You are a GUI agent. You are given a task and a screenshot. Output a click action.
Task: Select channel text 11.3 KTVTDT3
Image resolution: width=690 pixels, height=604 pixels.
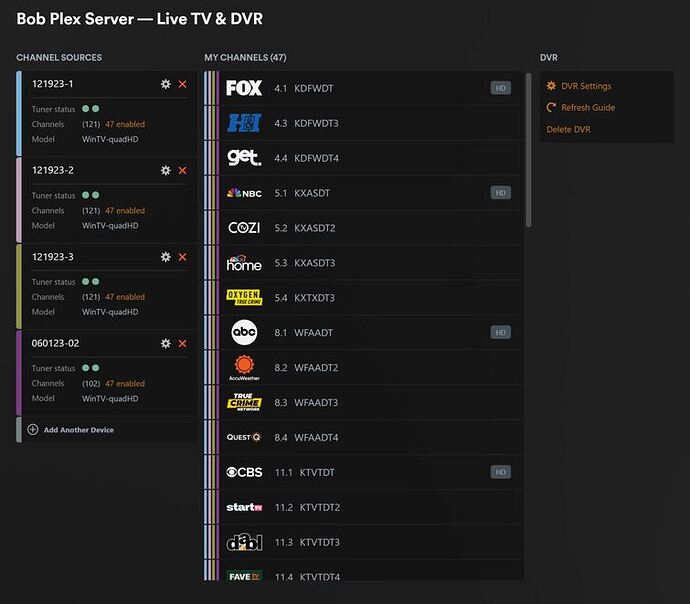[307, 542]
